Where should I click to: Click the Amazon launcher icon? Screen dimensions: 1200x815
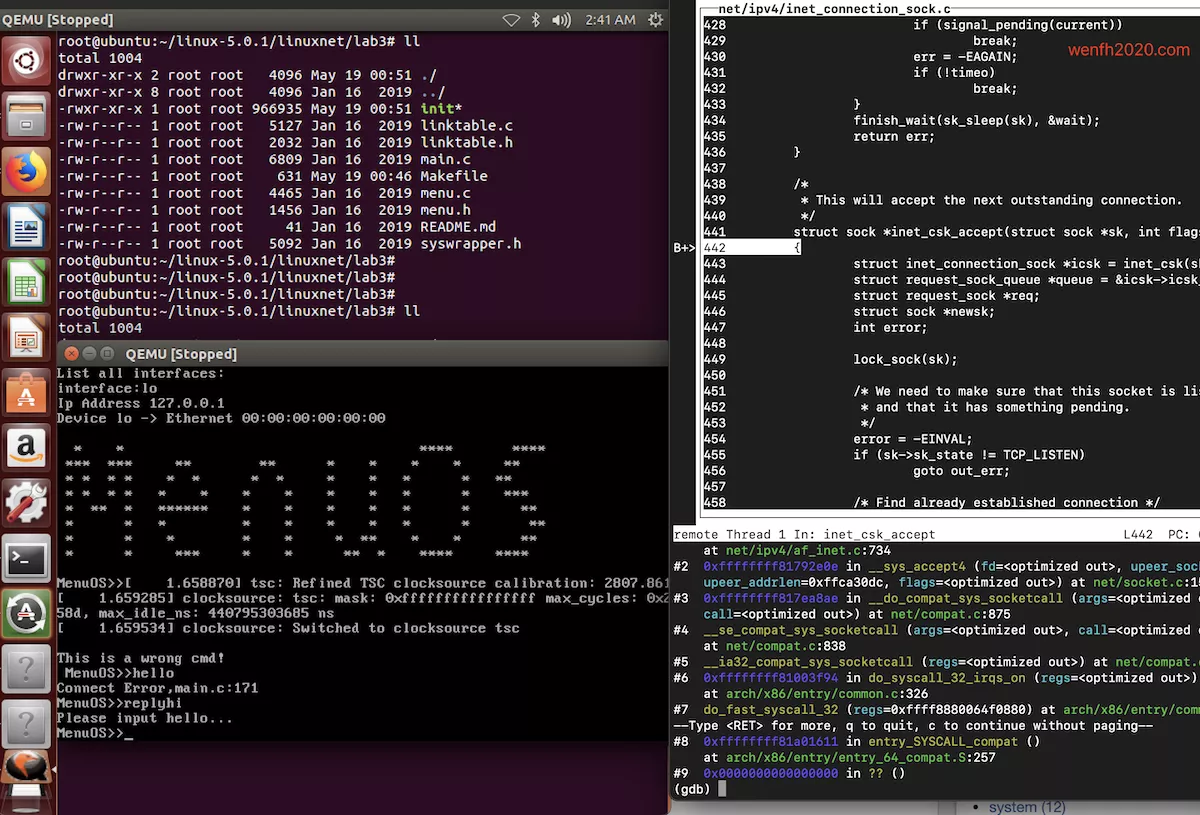[26, 447]
